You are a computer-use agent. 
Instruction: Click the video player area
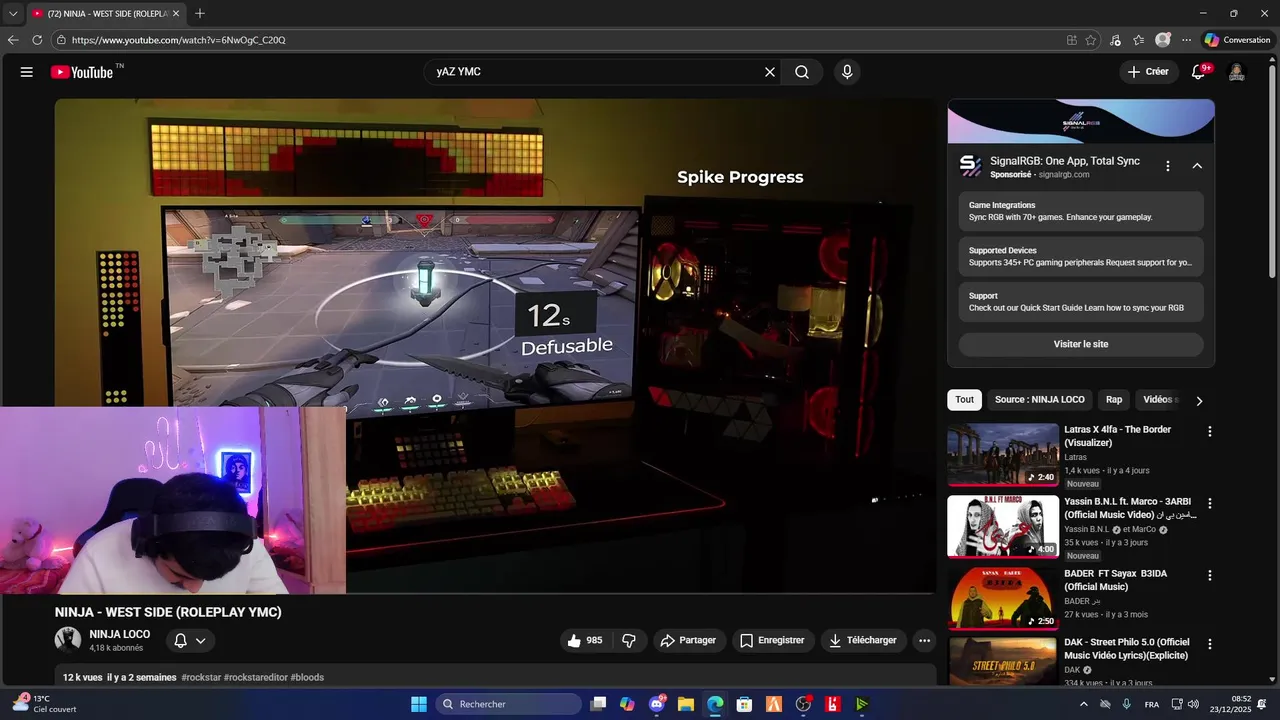(495, 346)
